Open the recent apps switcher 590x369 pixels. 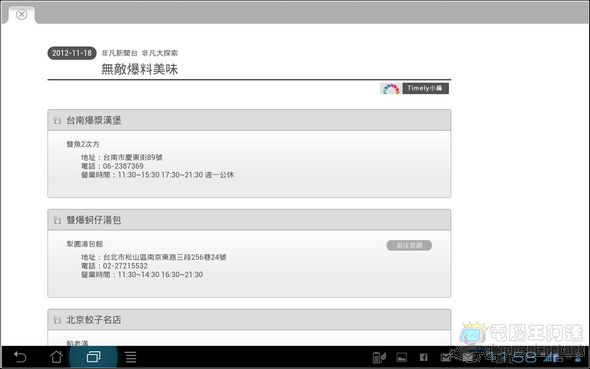click(93, 357)
